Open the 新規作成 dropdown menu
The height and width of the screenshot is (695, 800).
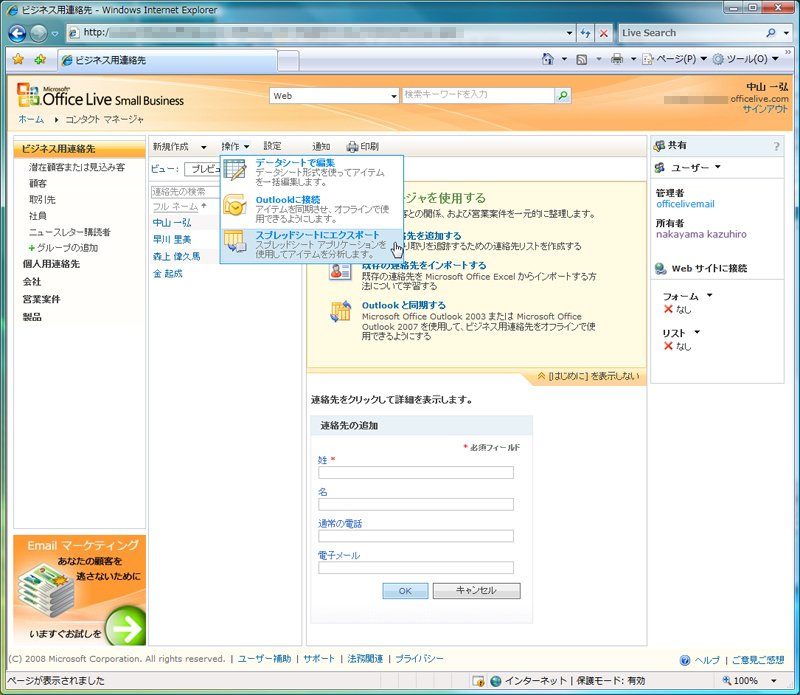pyautogui.click(x=204, y=147)
